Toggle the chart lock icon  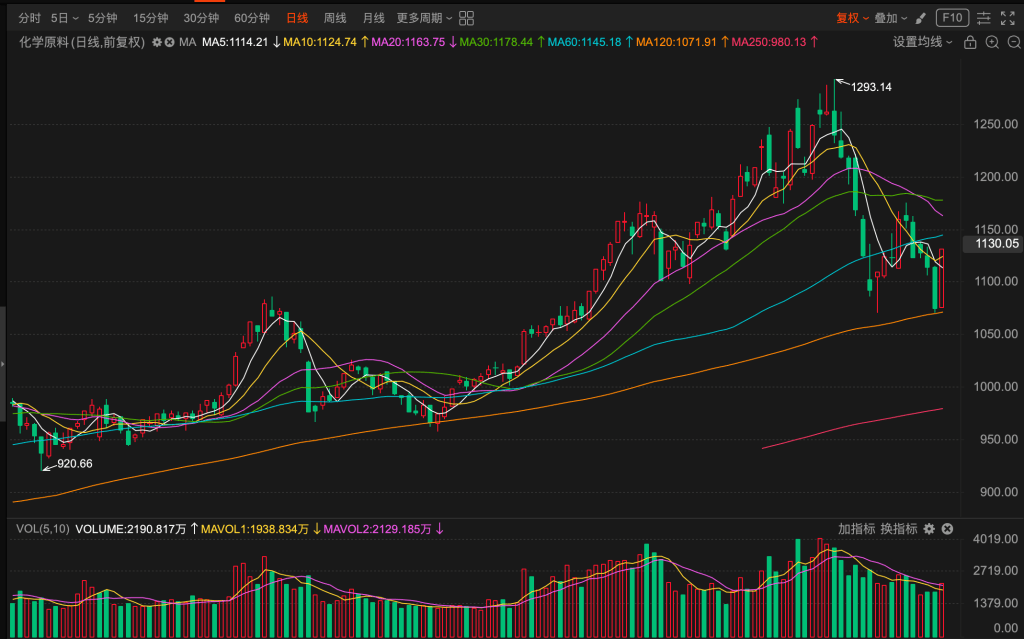click(x=971, y=42)
